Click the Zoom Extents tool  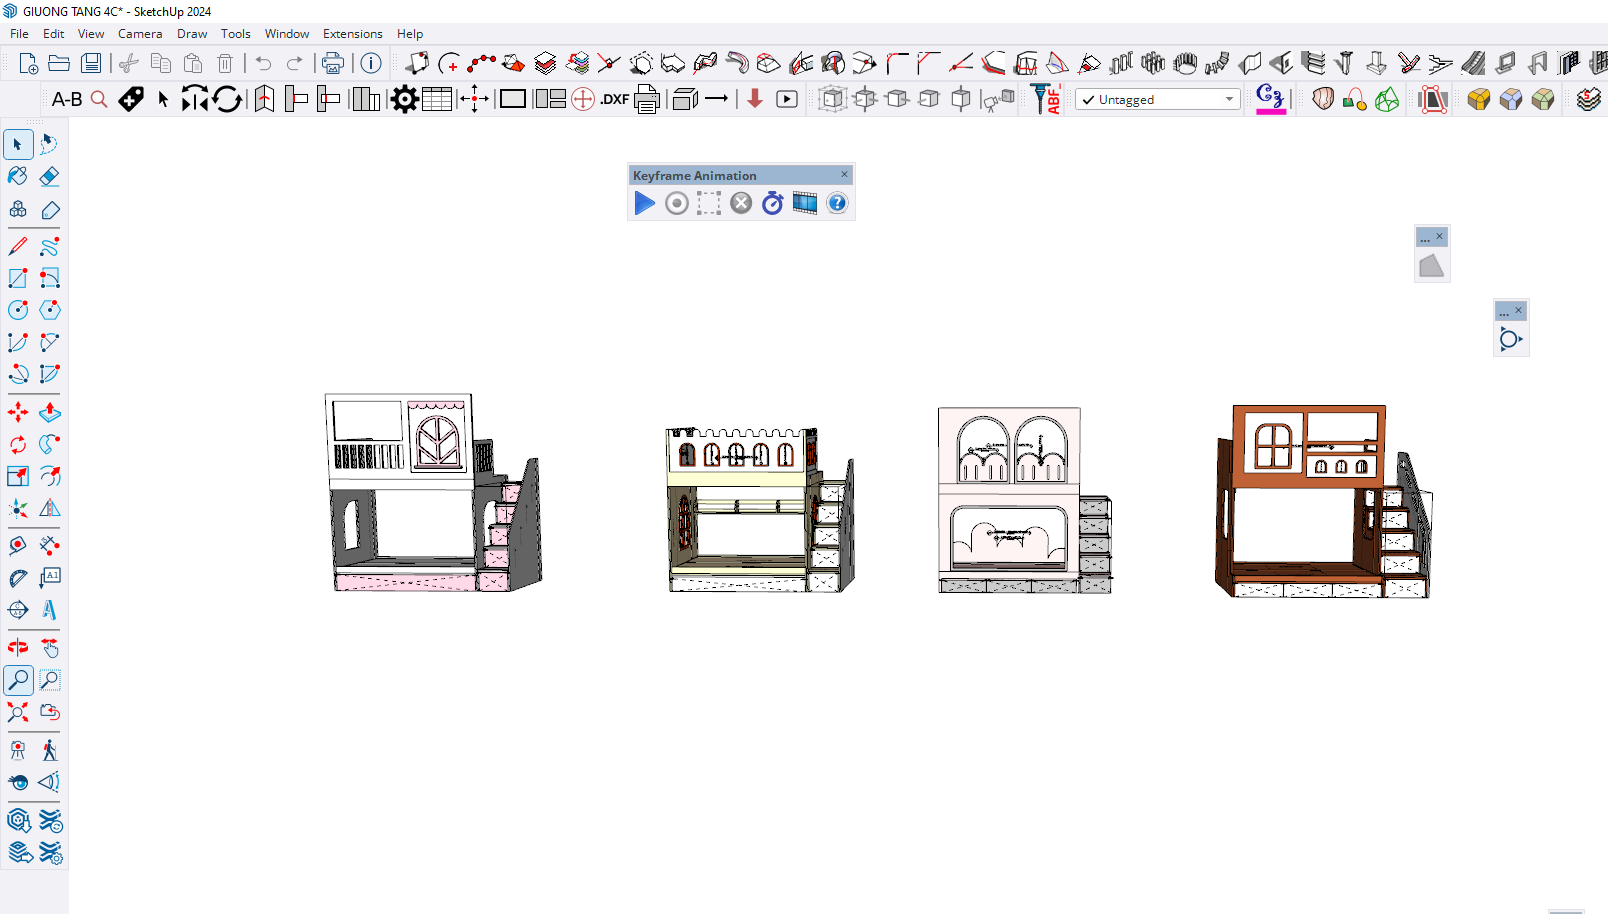[x=18, y=712]
